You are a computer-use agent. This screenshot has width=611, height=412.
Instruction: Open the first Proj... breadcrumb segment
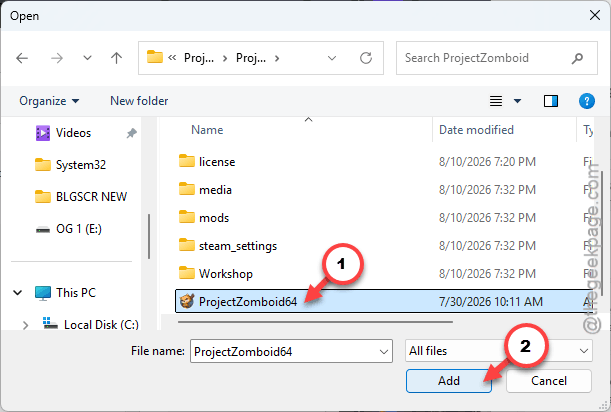click(x=199, y=58)
